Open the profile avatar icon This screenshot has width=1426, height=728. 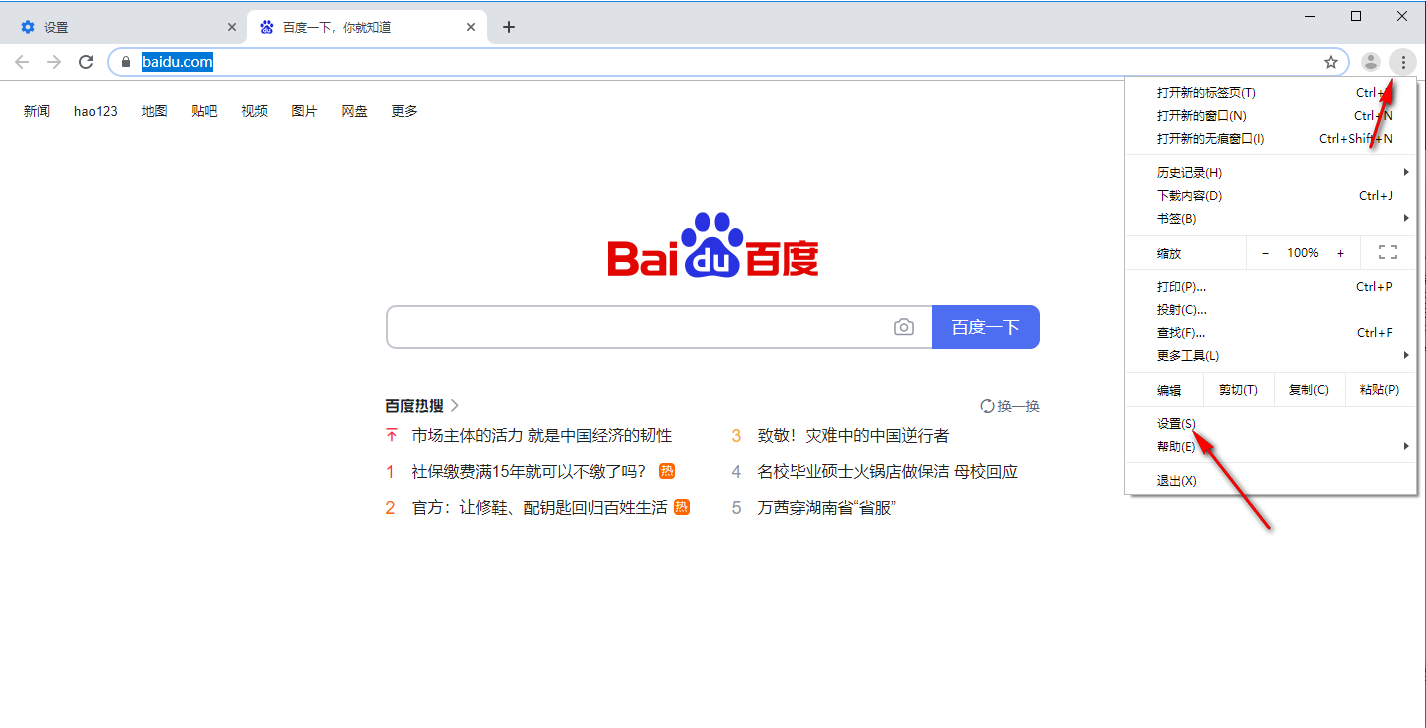(x=1371, y=62)
